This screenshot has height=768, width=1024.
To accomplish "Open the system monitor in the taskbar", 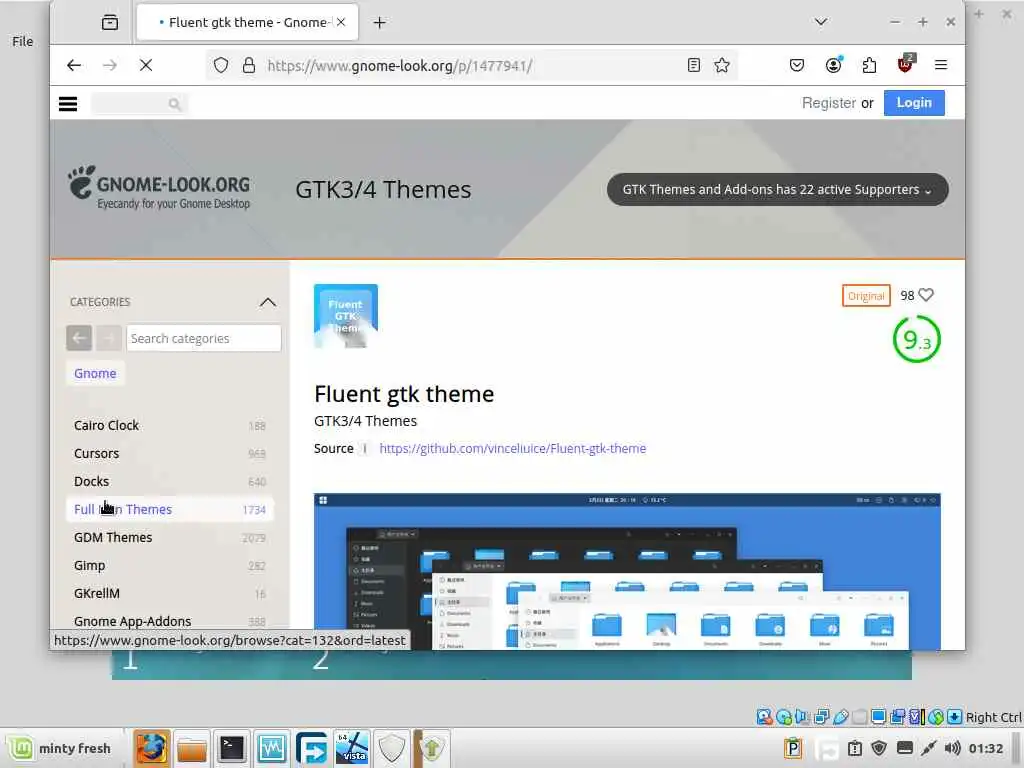I will point(272,748).
